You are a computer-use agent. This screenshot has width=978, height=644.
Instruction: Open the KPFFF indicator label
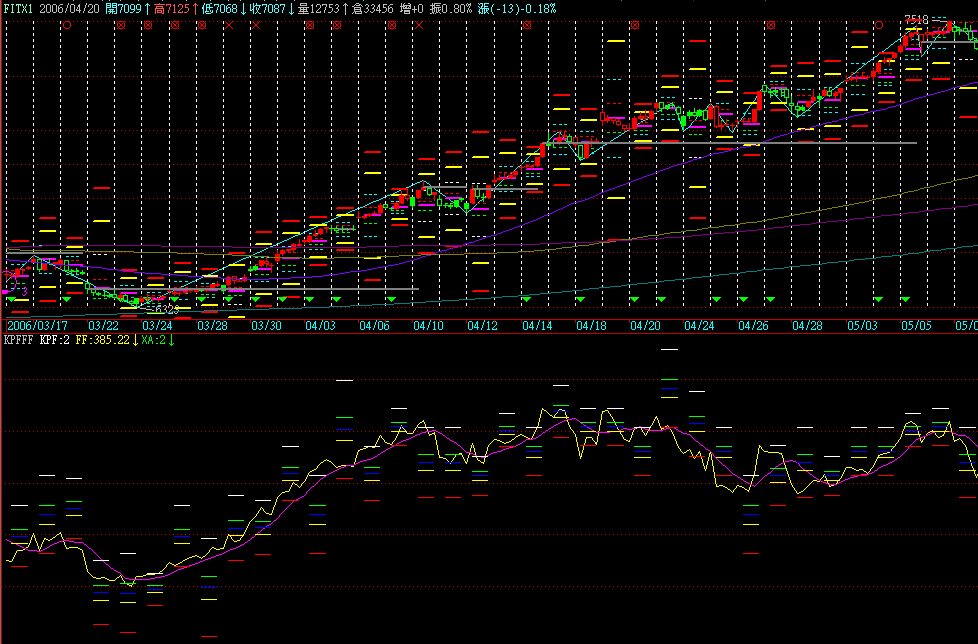tap(18, 341)
